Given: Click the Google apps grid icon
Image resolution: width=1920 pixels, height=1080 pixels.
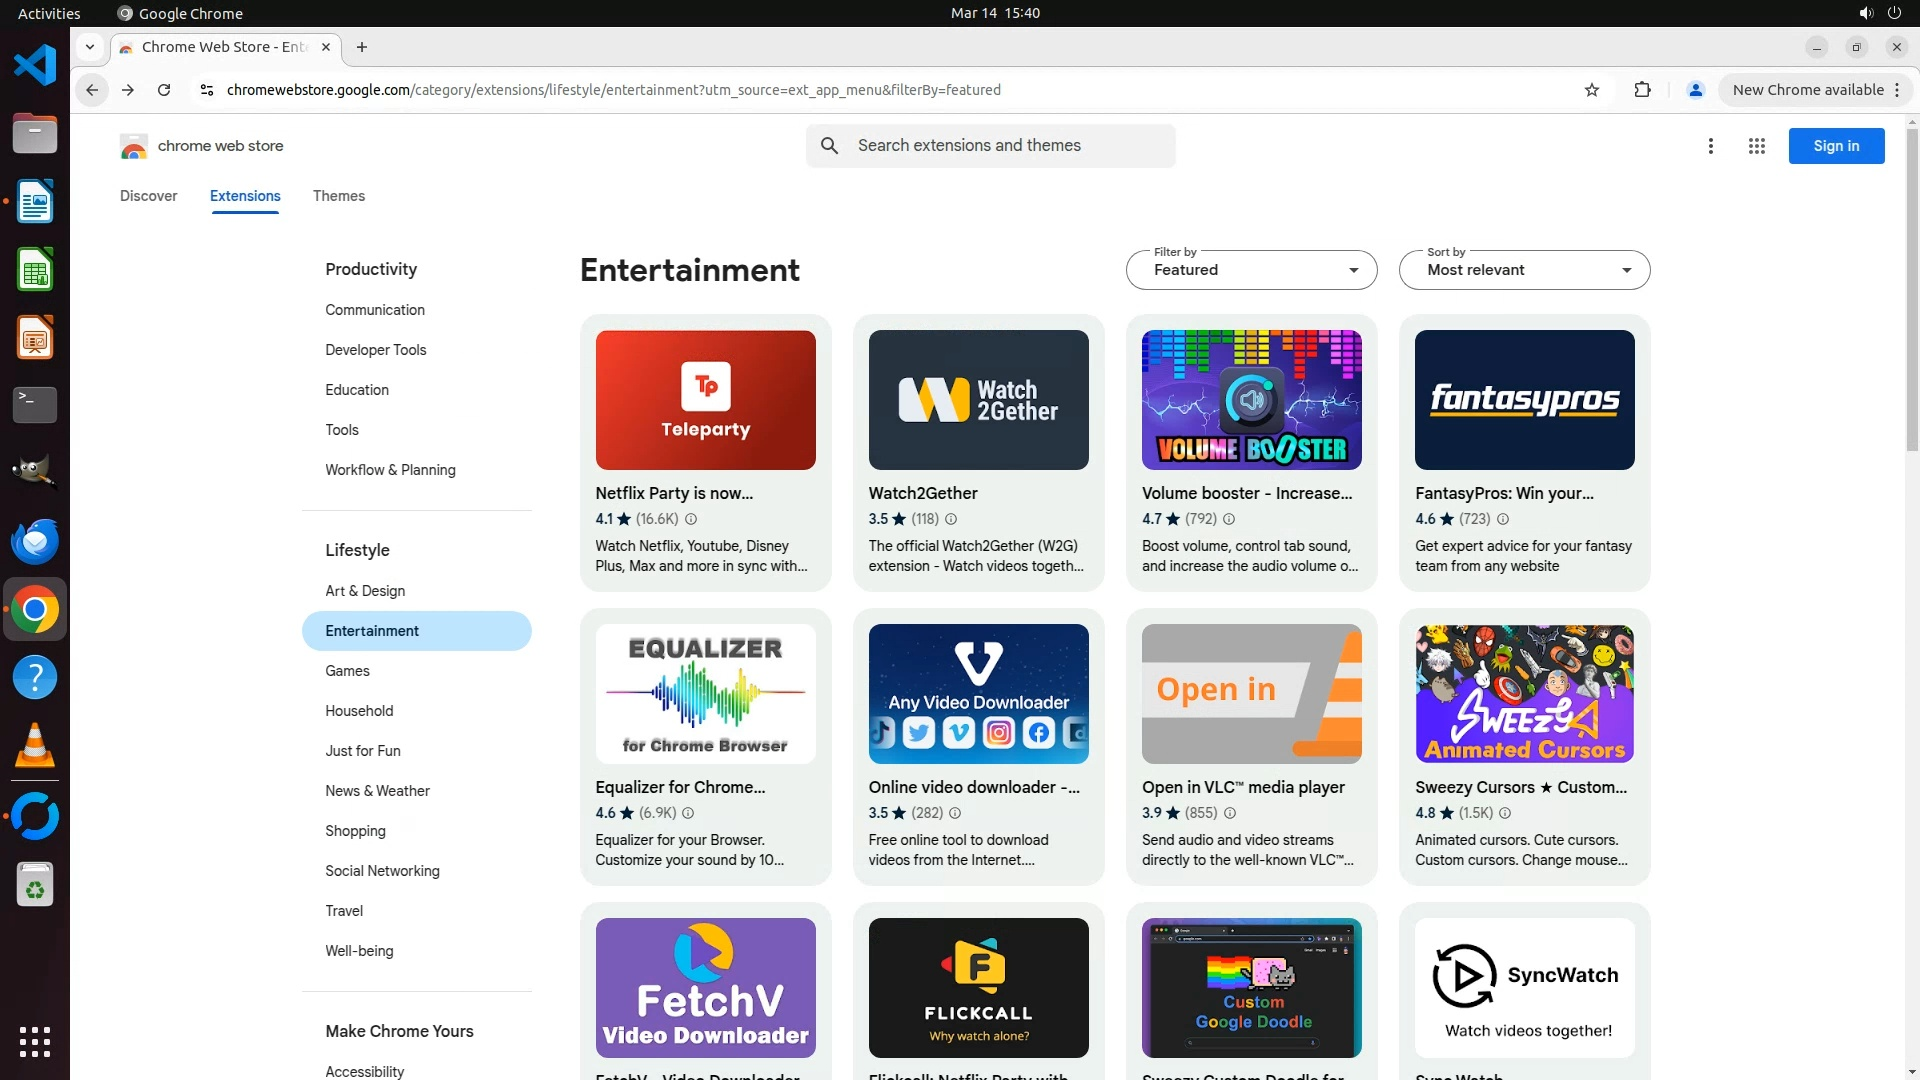Looking at the screenshot, I should (1757, 146).
